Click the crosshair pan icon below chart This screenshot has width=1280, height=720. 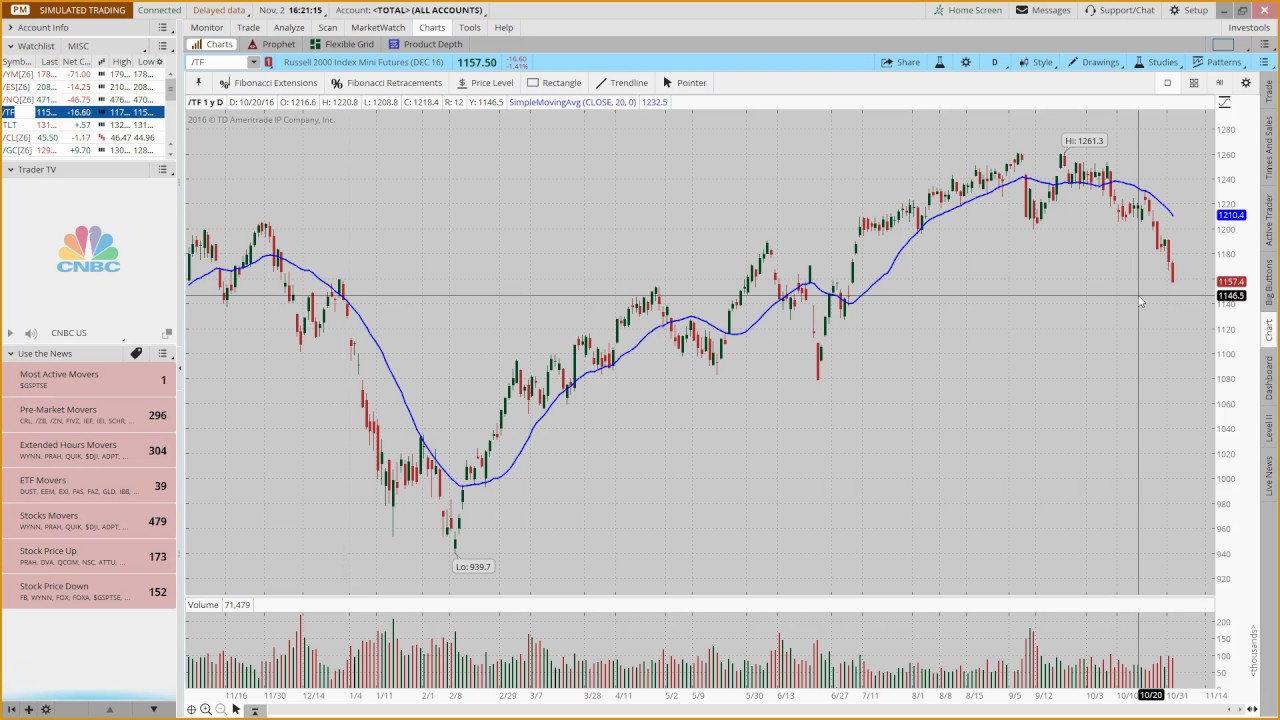[x=191, y=709]
